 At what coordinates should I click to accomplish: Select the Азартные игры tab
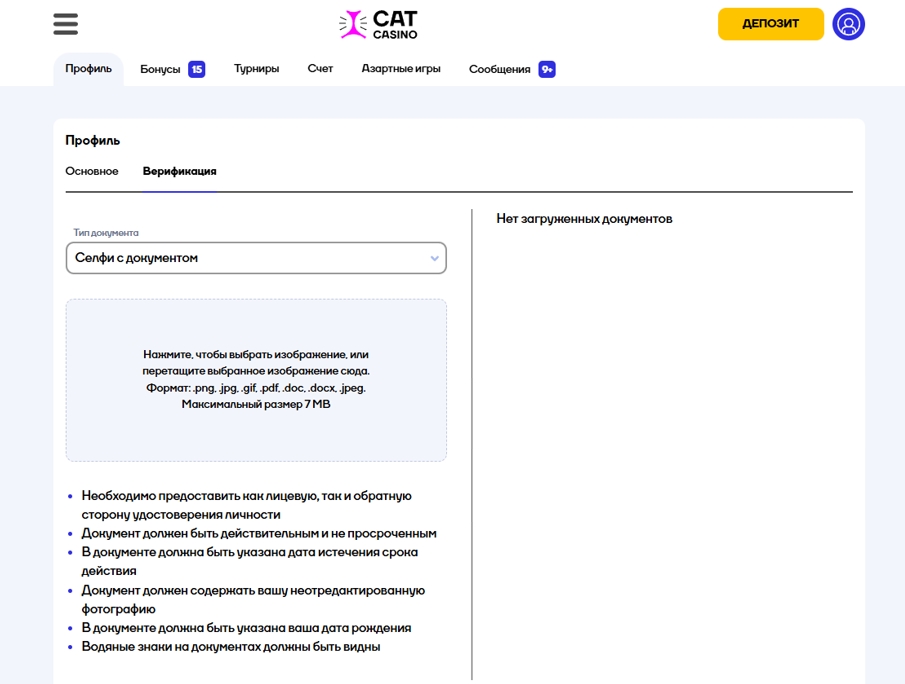click(401, 69)
